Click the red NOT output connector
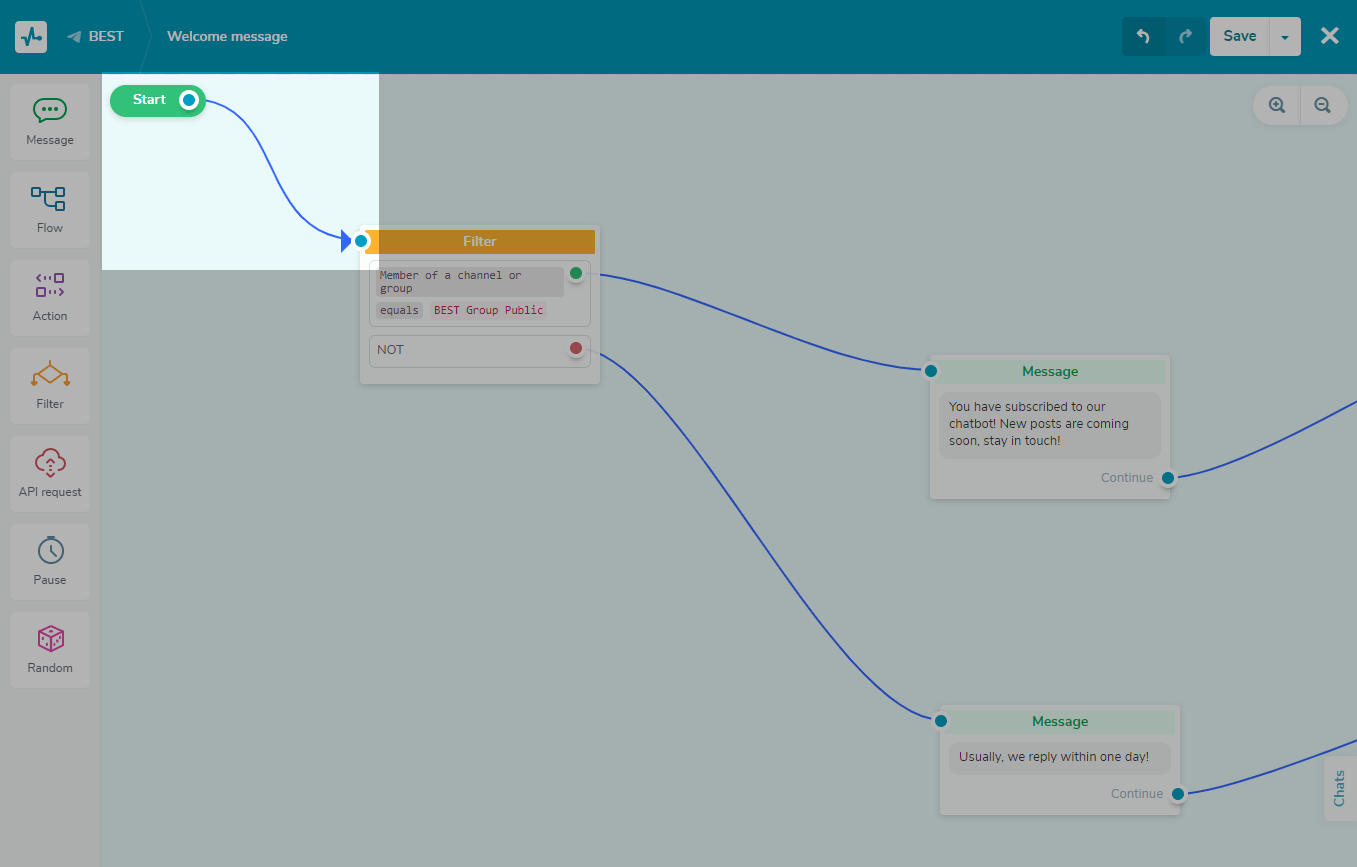 click(x=576, y=348)
